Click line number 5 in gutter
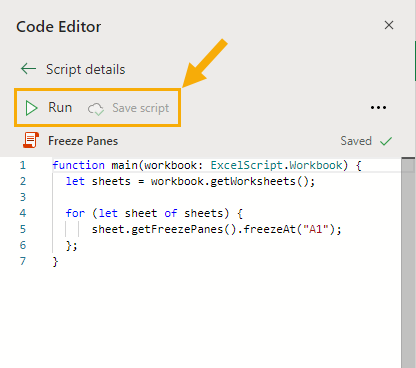 point(22,229)
